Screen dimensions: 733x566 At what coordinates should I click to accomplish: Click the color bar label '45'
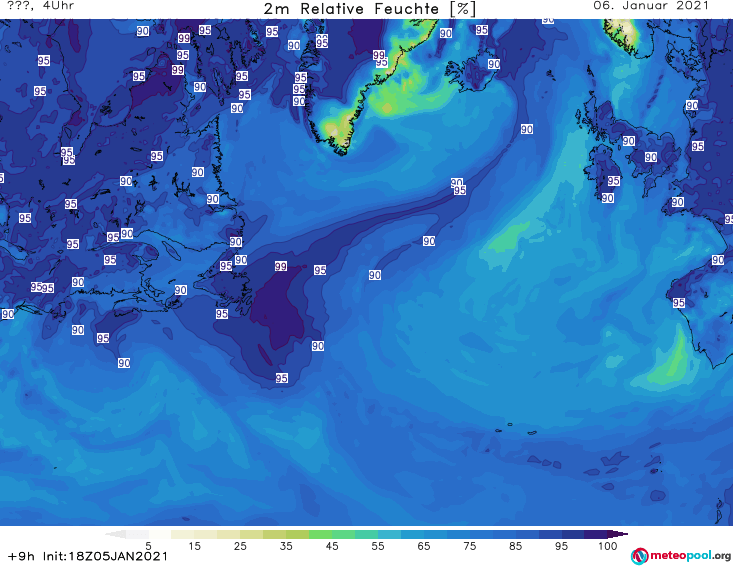pyautogui.click(x=332, y=546)
